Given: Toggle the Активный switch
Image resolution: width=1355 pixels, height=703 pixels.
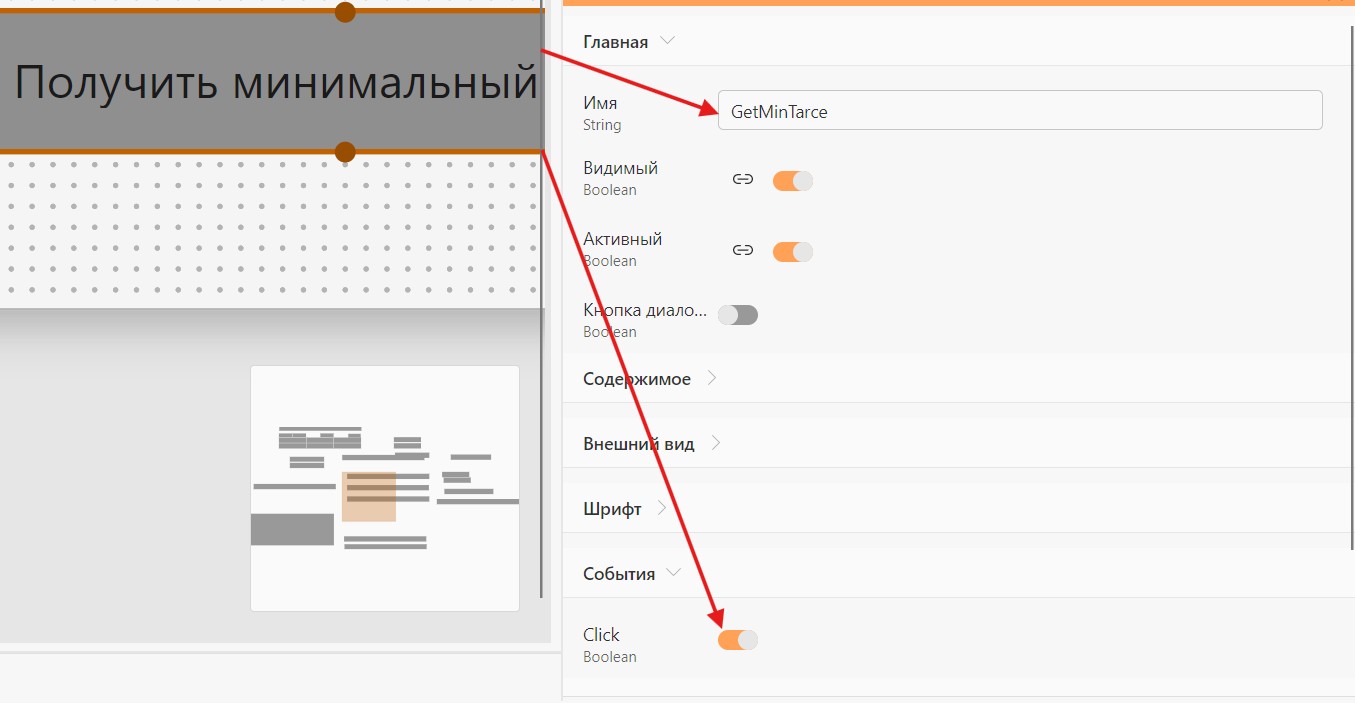Looking at the screenshot, I should point(793,252).
